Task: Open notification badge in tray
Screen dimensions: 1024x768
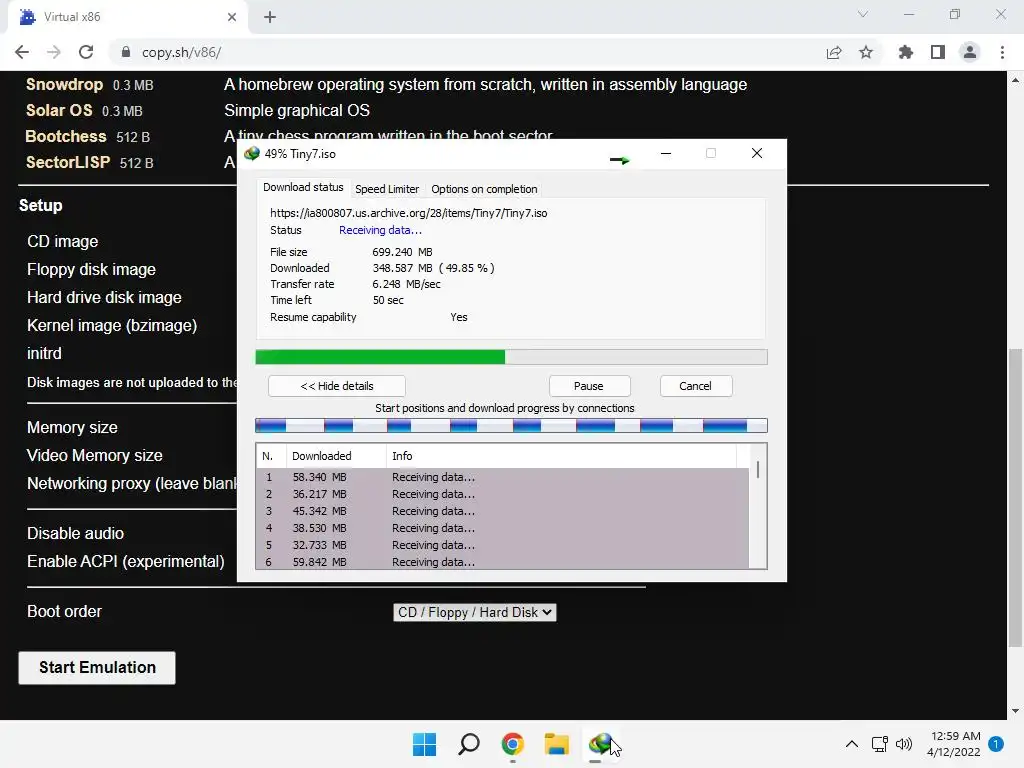Action: (x=996, y=744)
